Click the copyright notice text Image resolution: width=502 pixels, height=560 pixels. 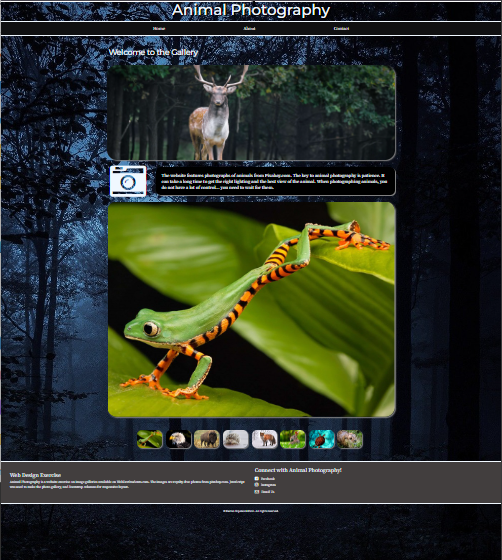coord(251,511)
